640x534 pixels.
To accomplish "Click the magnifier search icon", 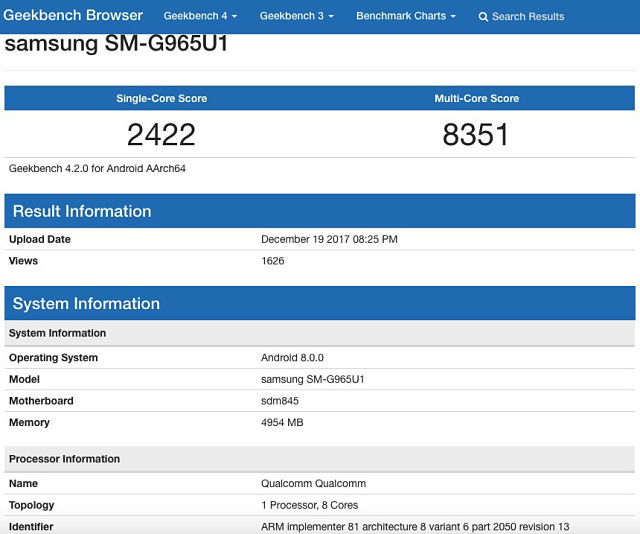I will click(x=483, y=17).
